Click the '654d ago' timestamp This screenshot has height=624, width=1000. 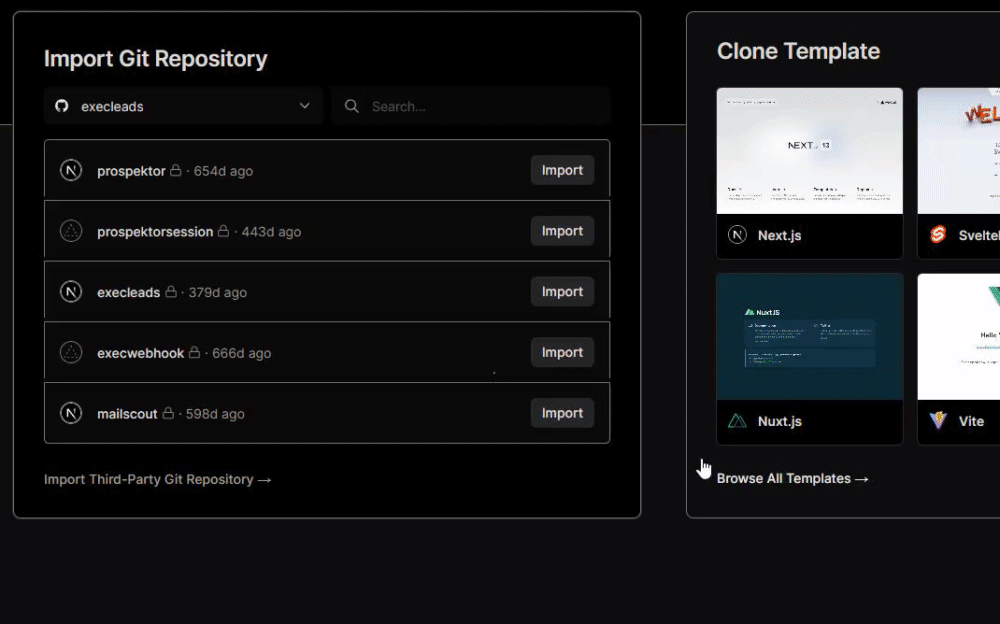[x=223, y=171]
